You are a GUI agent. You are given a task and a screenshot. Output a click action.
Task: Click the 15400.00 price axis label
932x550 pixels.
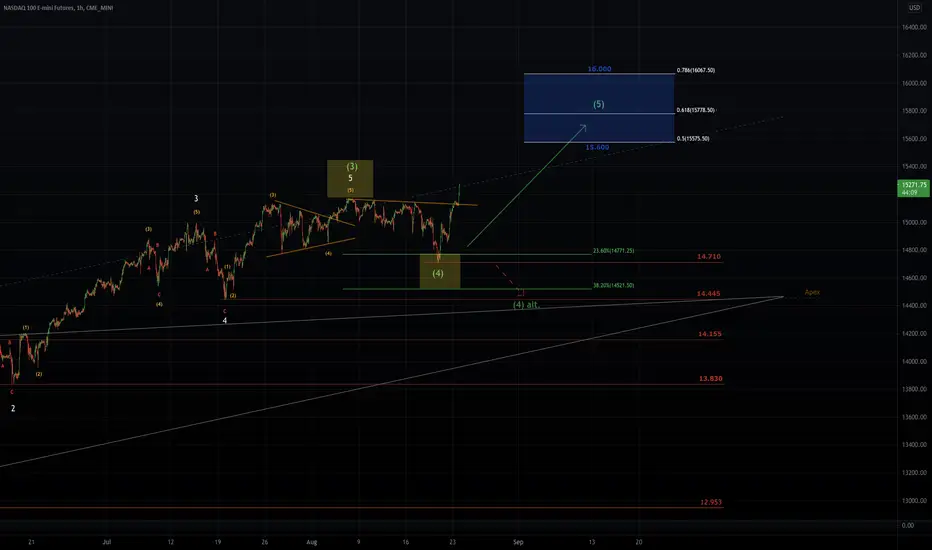914,166
